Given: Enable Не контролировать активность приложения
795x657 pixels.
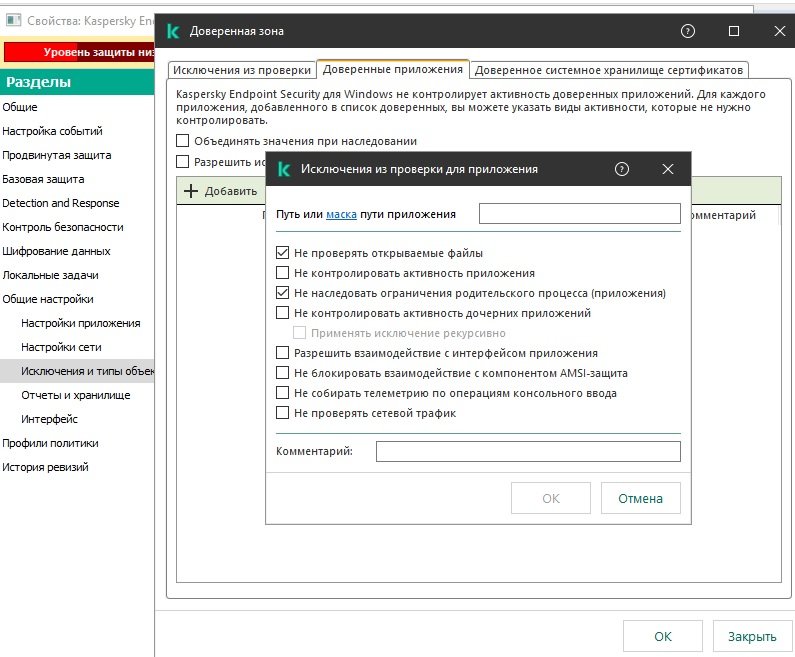Looking at the screenshot, I should (x=282, y=273).
